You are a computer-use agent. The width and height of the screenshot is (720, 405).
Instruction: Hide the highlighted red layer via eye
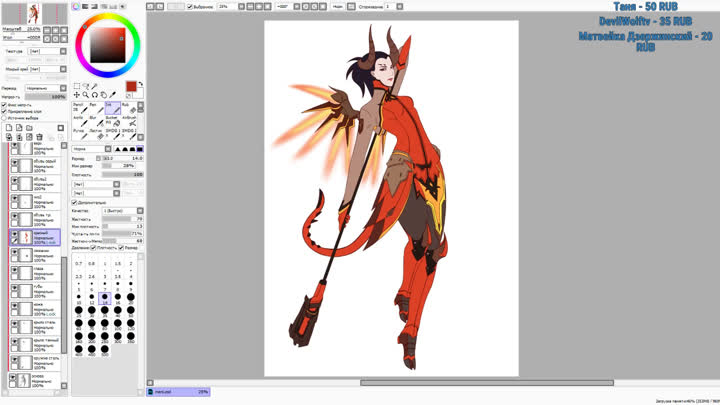(15, 234)
